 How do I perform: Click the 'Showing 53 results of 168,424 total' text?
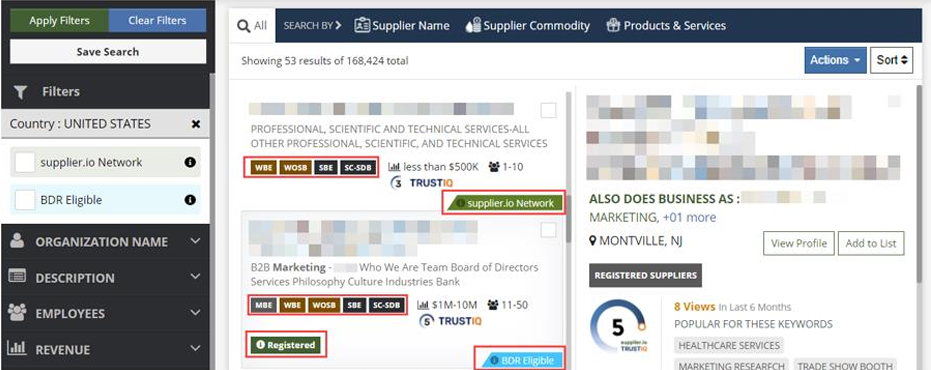[x=325, y=61]
